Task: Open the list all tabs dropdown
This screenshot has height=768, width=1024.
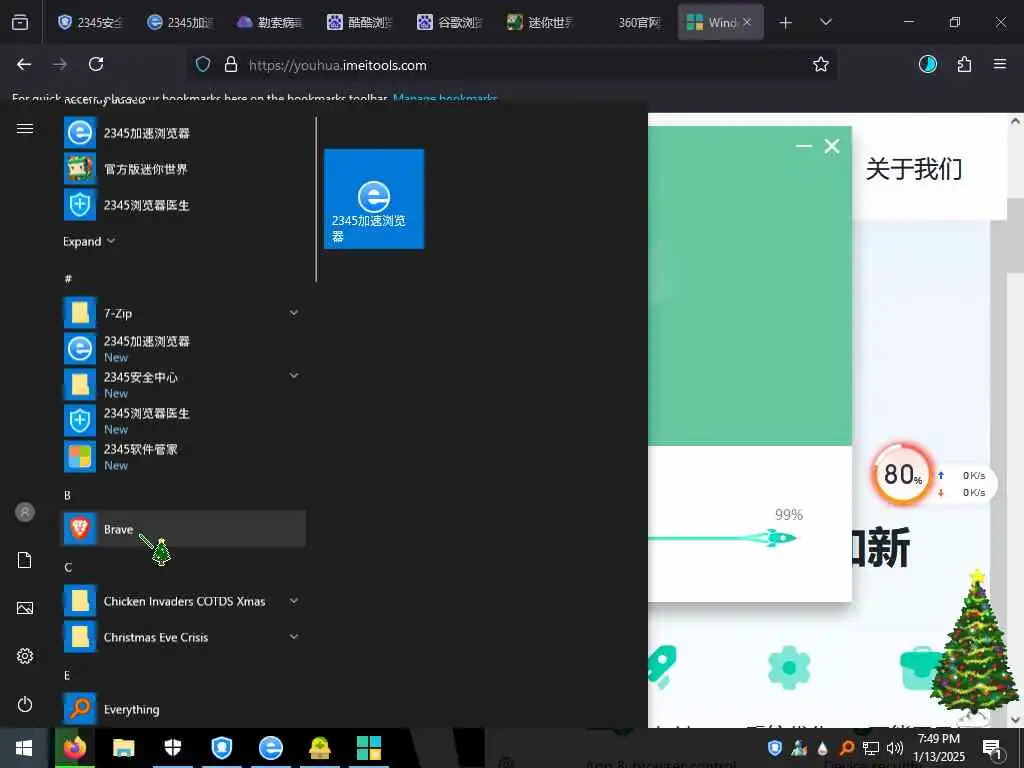Action: click(825, 22)
